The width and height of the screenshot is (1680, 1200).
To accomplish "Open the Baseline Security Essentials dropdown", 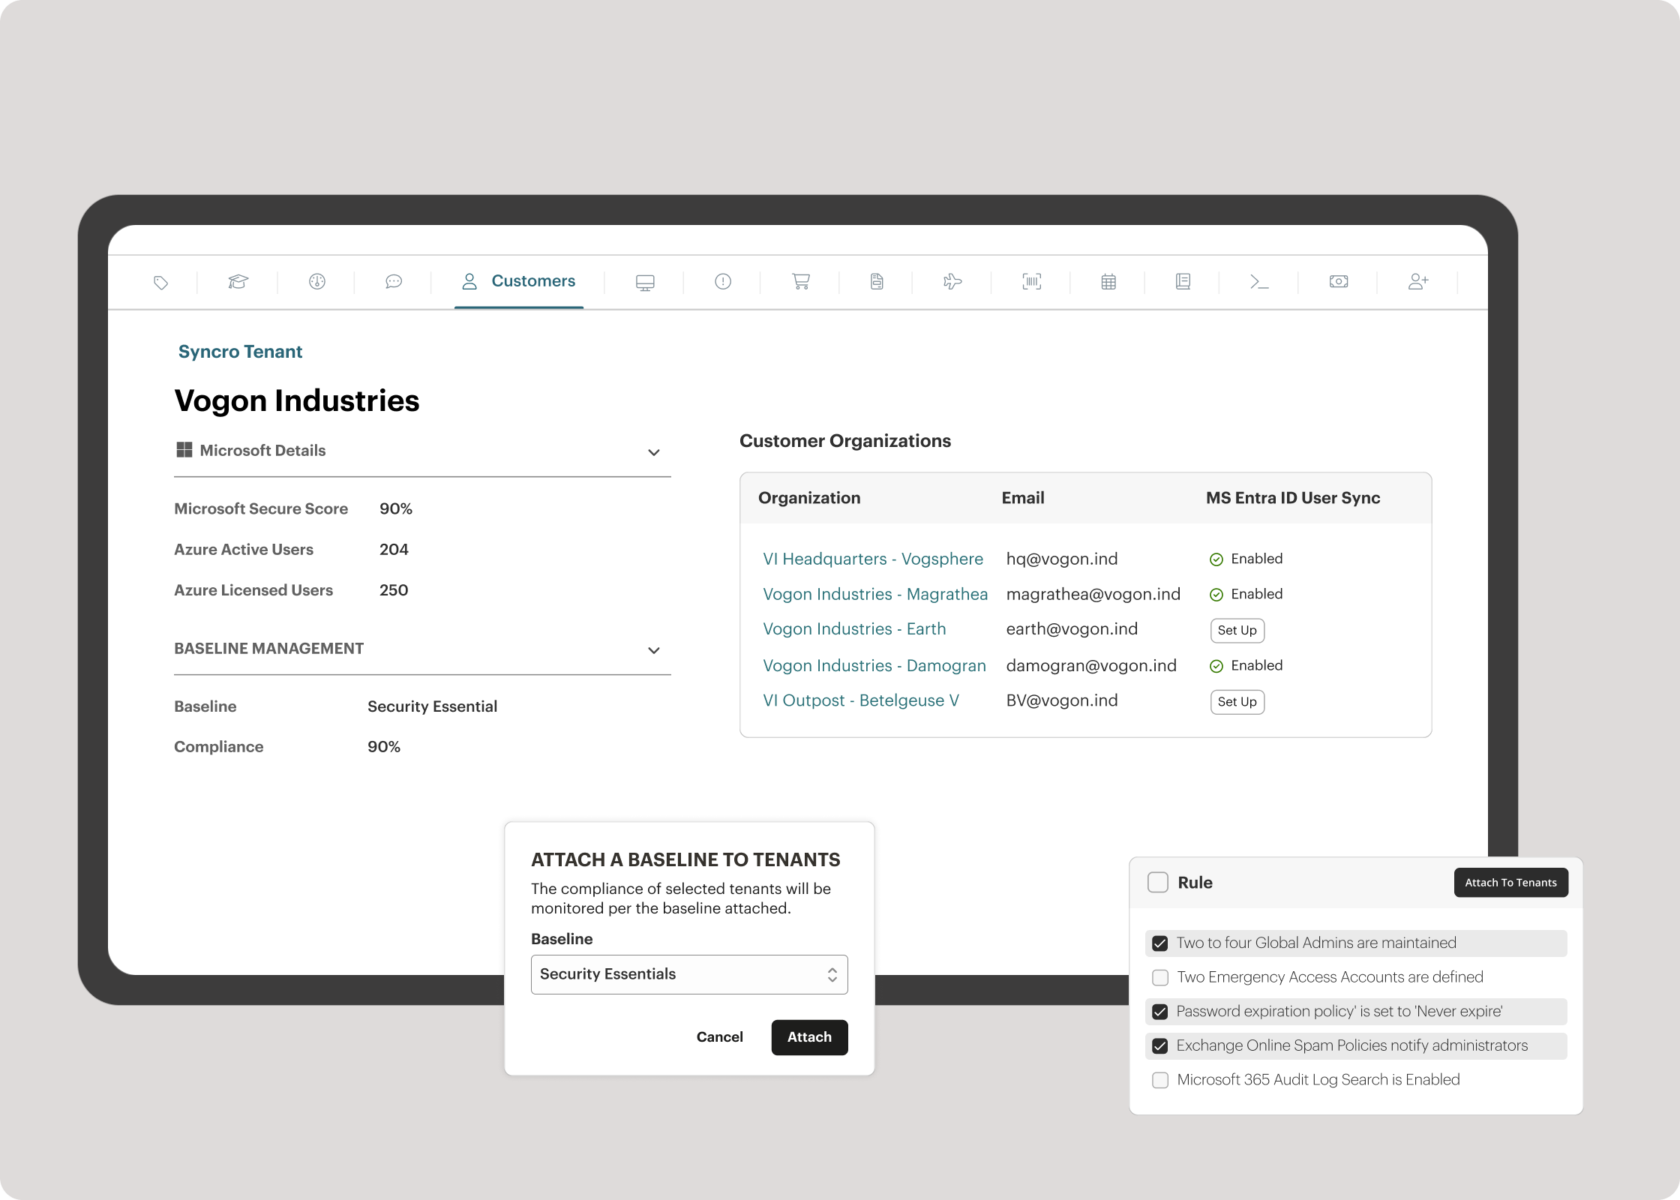I will (x=688, y=974).
